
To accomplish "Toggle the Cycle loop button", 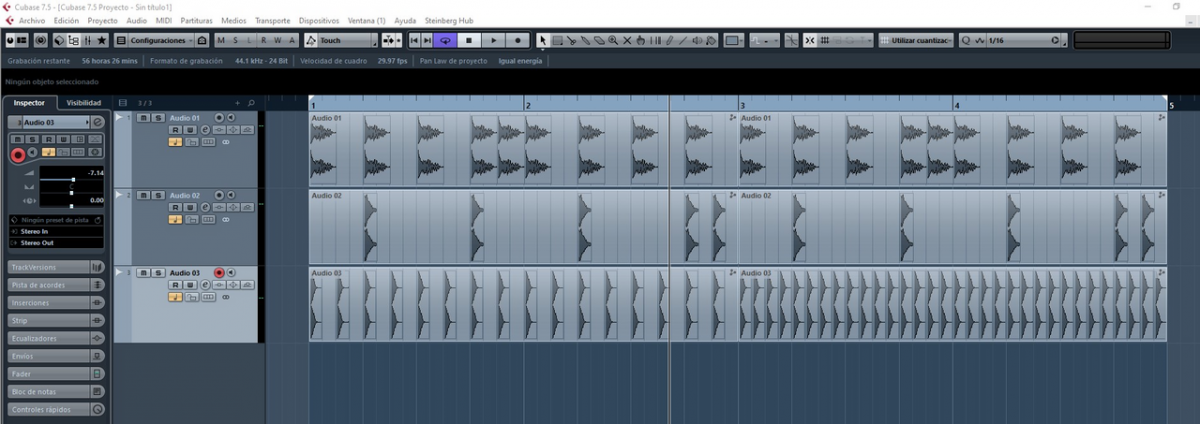I will tap(445, 41).
